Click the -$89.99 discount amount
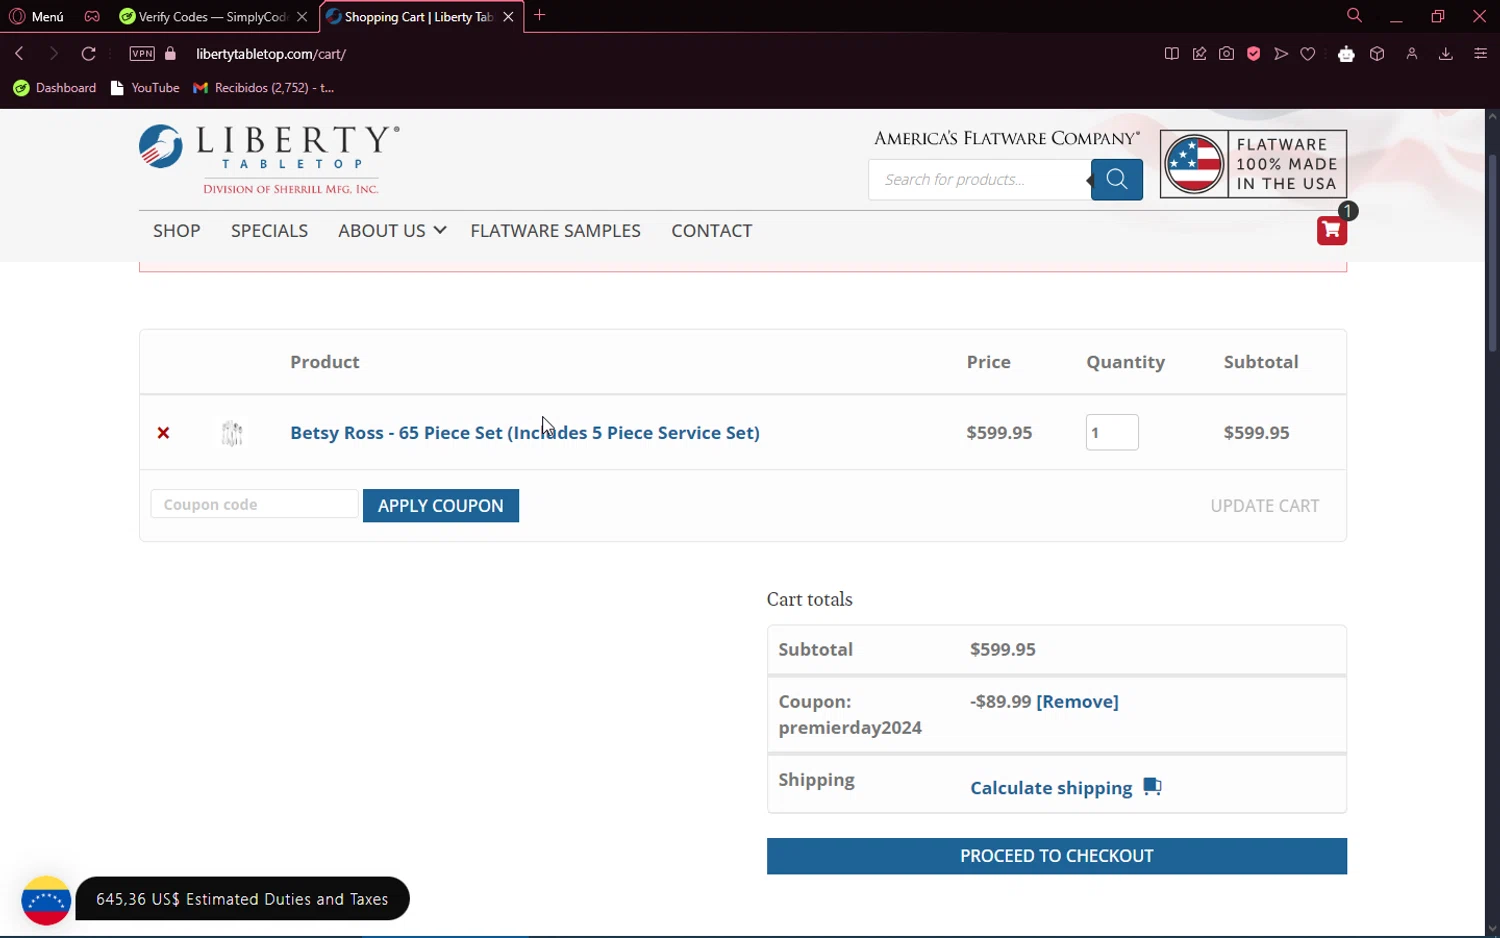The image size is (1500, 938). [x=1000, y=702]
